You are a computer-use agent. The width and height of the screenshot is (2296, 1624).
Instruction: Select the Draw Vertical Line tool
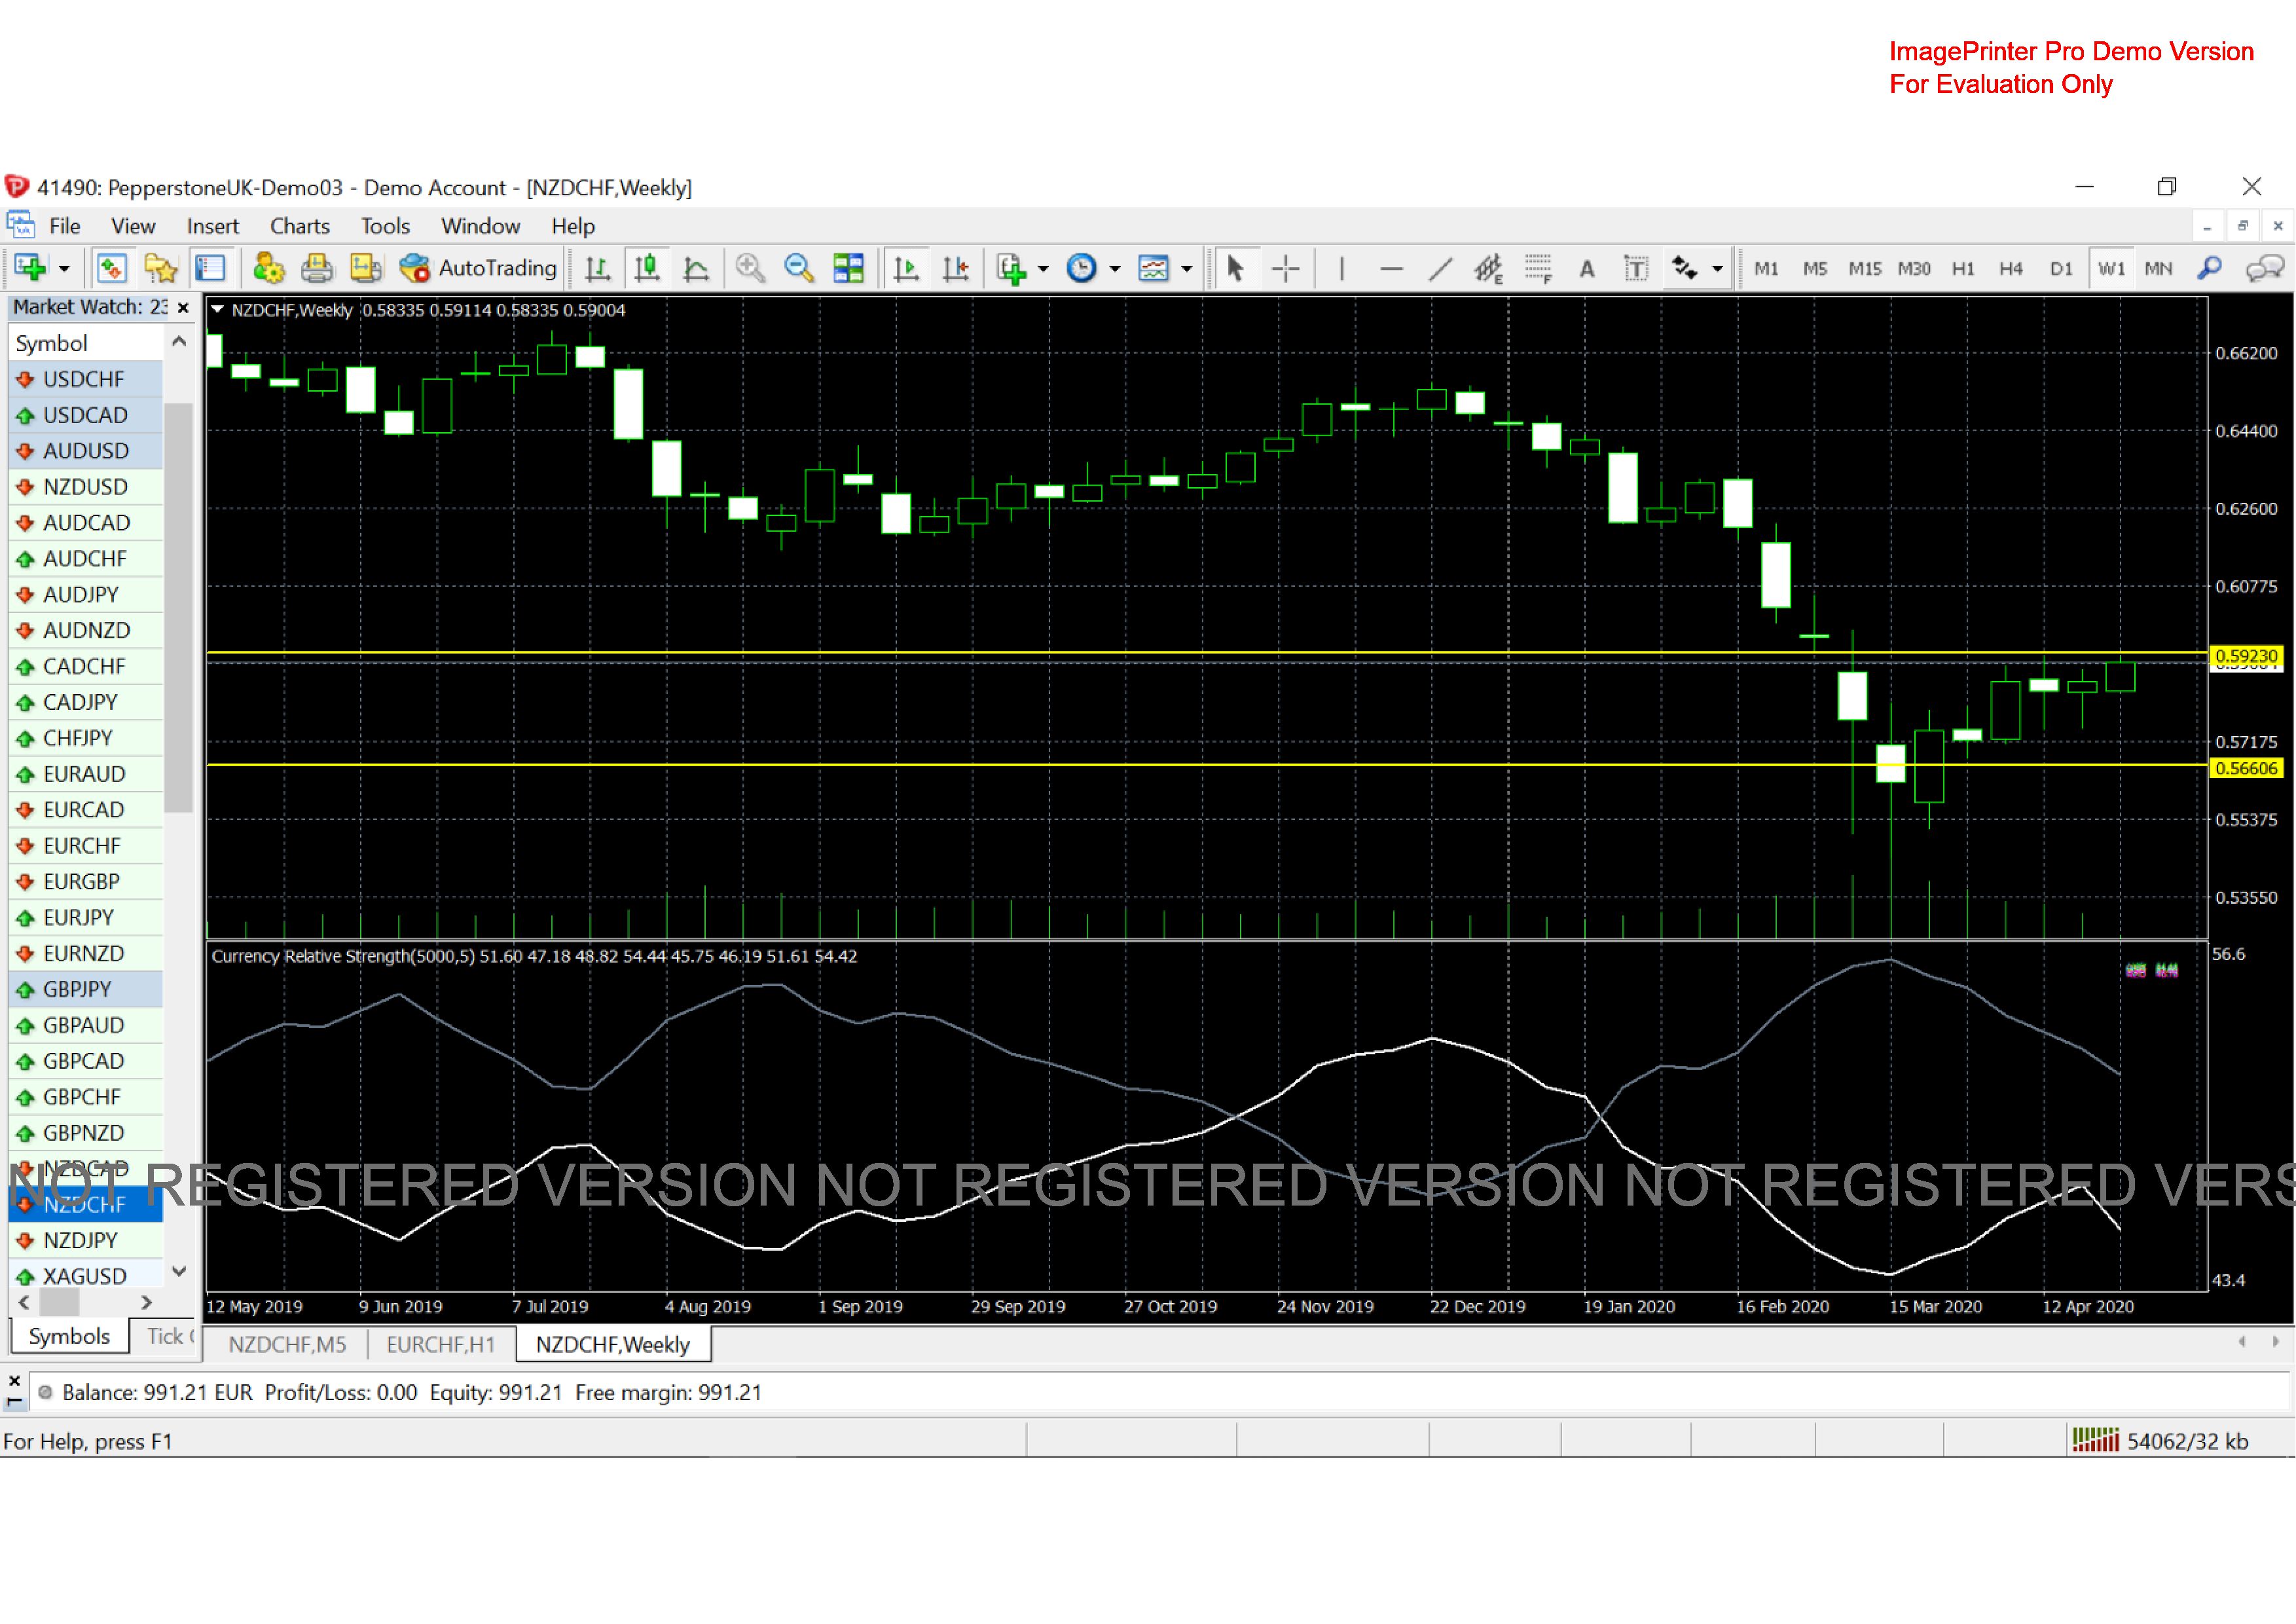tap(1342, 268)
